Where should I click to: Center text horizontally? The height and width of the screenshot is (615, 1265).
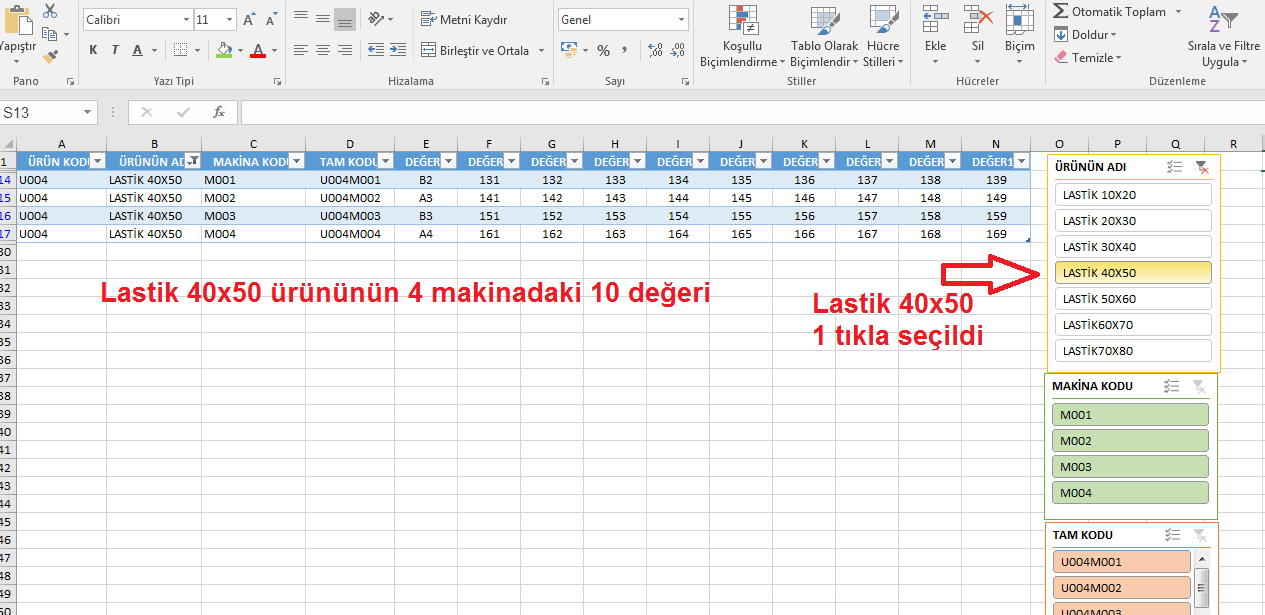[x=323, y=50]
